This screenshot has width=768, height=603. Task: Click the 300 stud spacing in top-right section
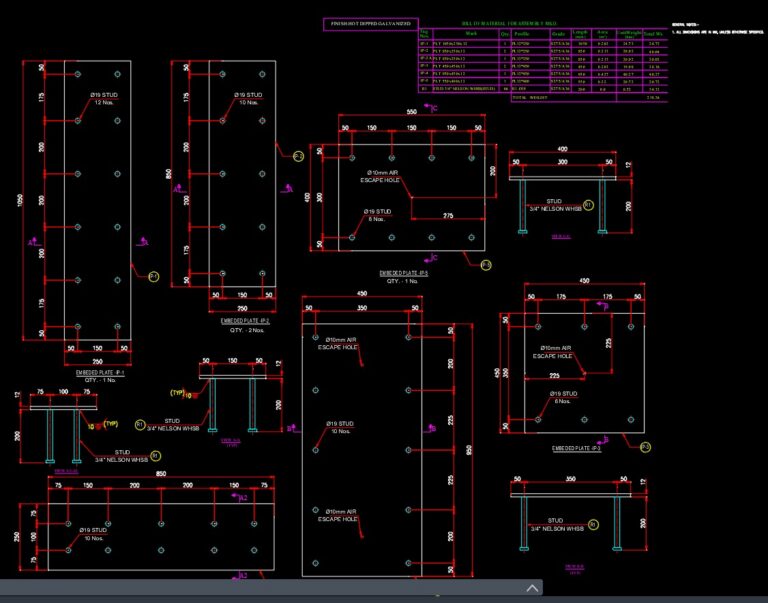563,162
